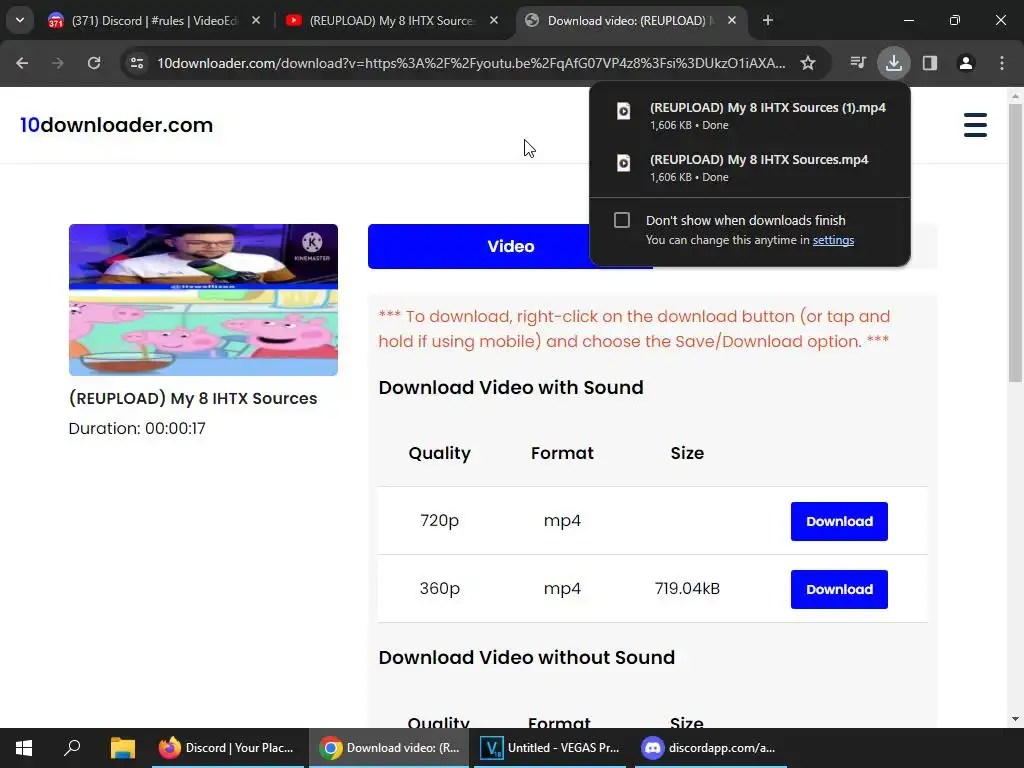This screenshot has width=1024, height=768.
Task: Download the 360p mp4 video
Action: [839, 589]
